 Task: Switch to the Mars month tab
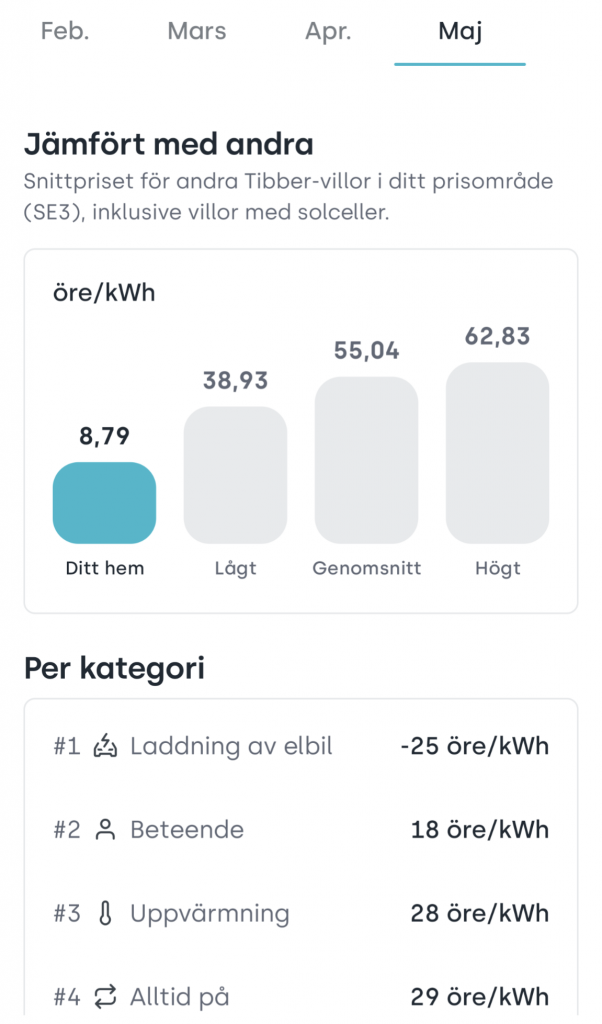click(x=197, y=31)
